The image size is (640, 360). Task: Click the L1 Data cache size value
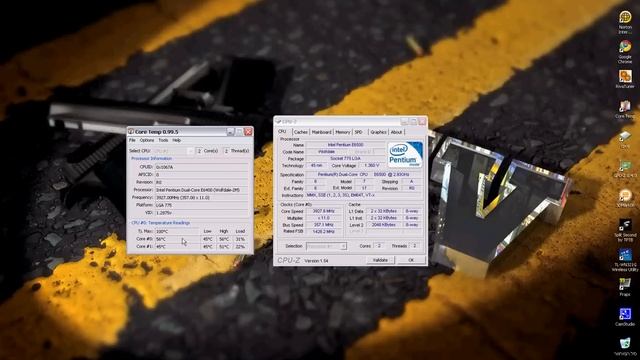(x=384, y=211)
